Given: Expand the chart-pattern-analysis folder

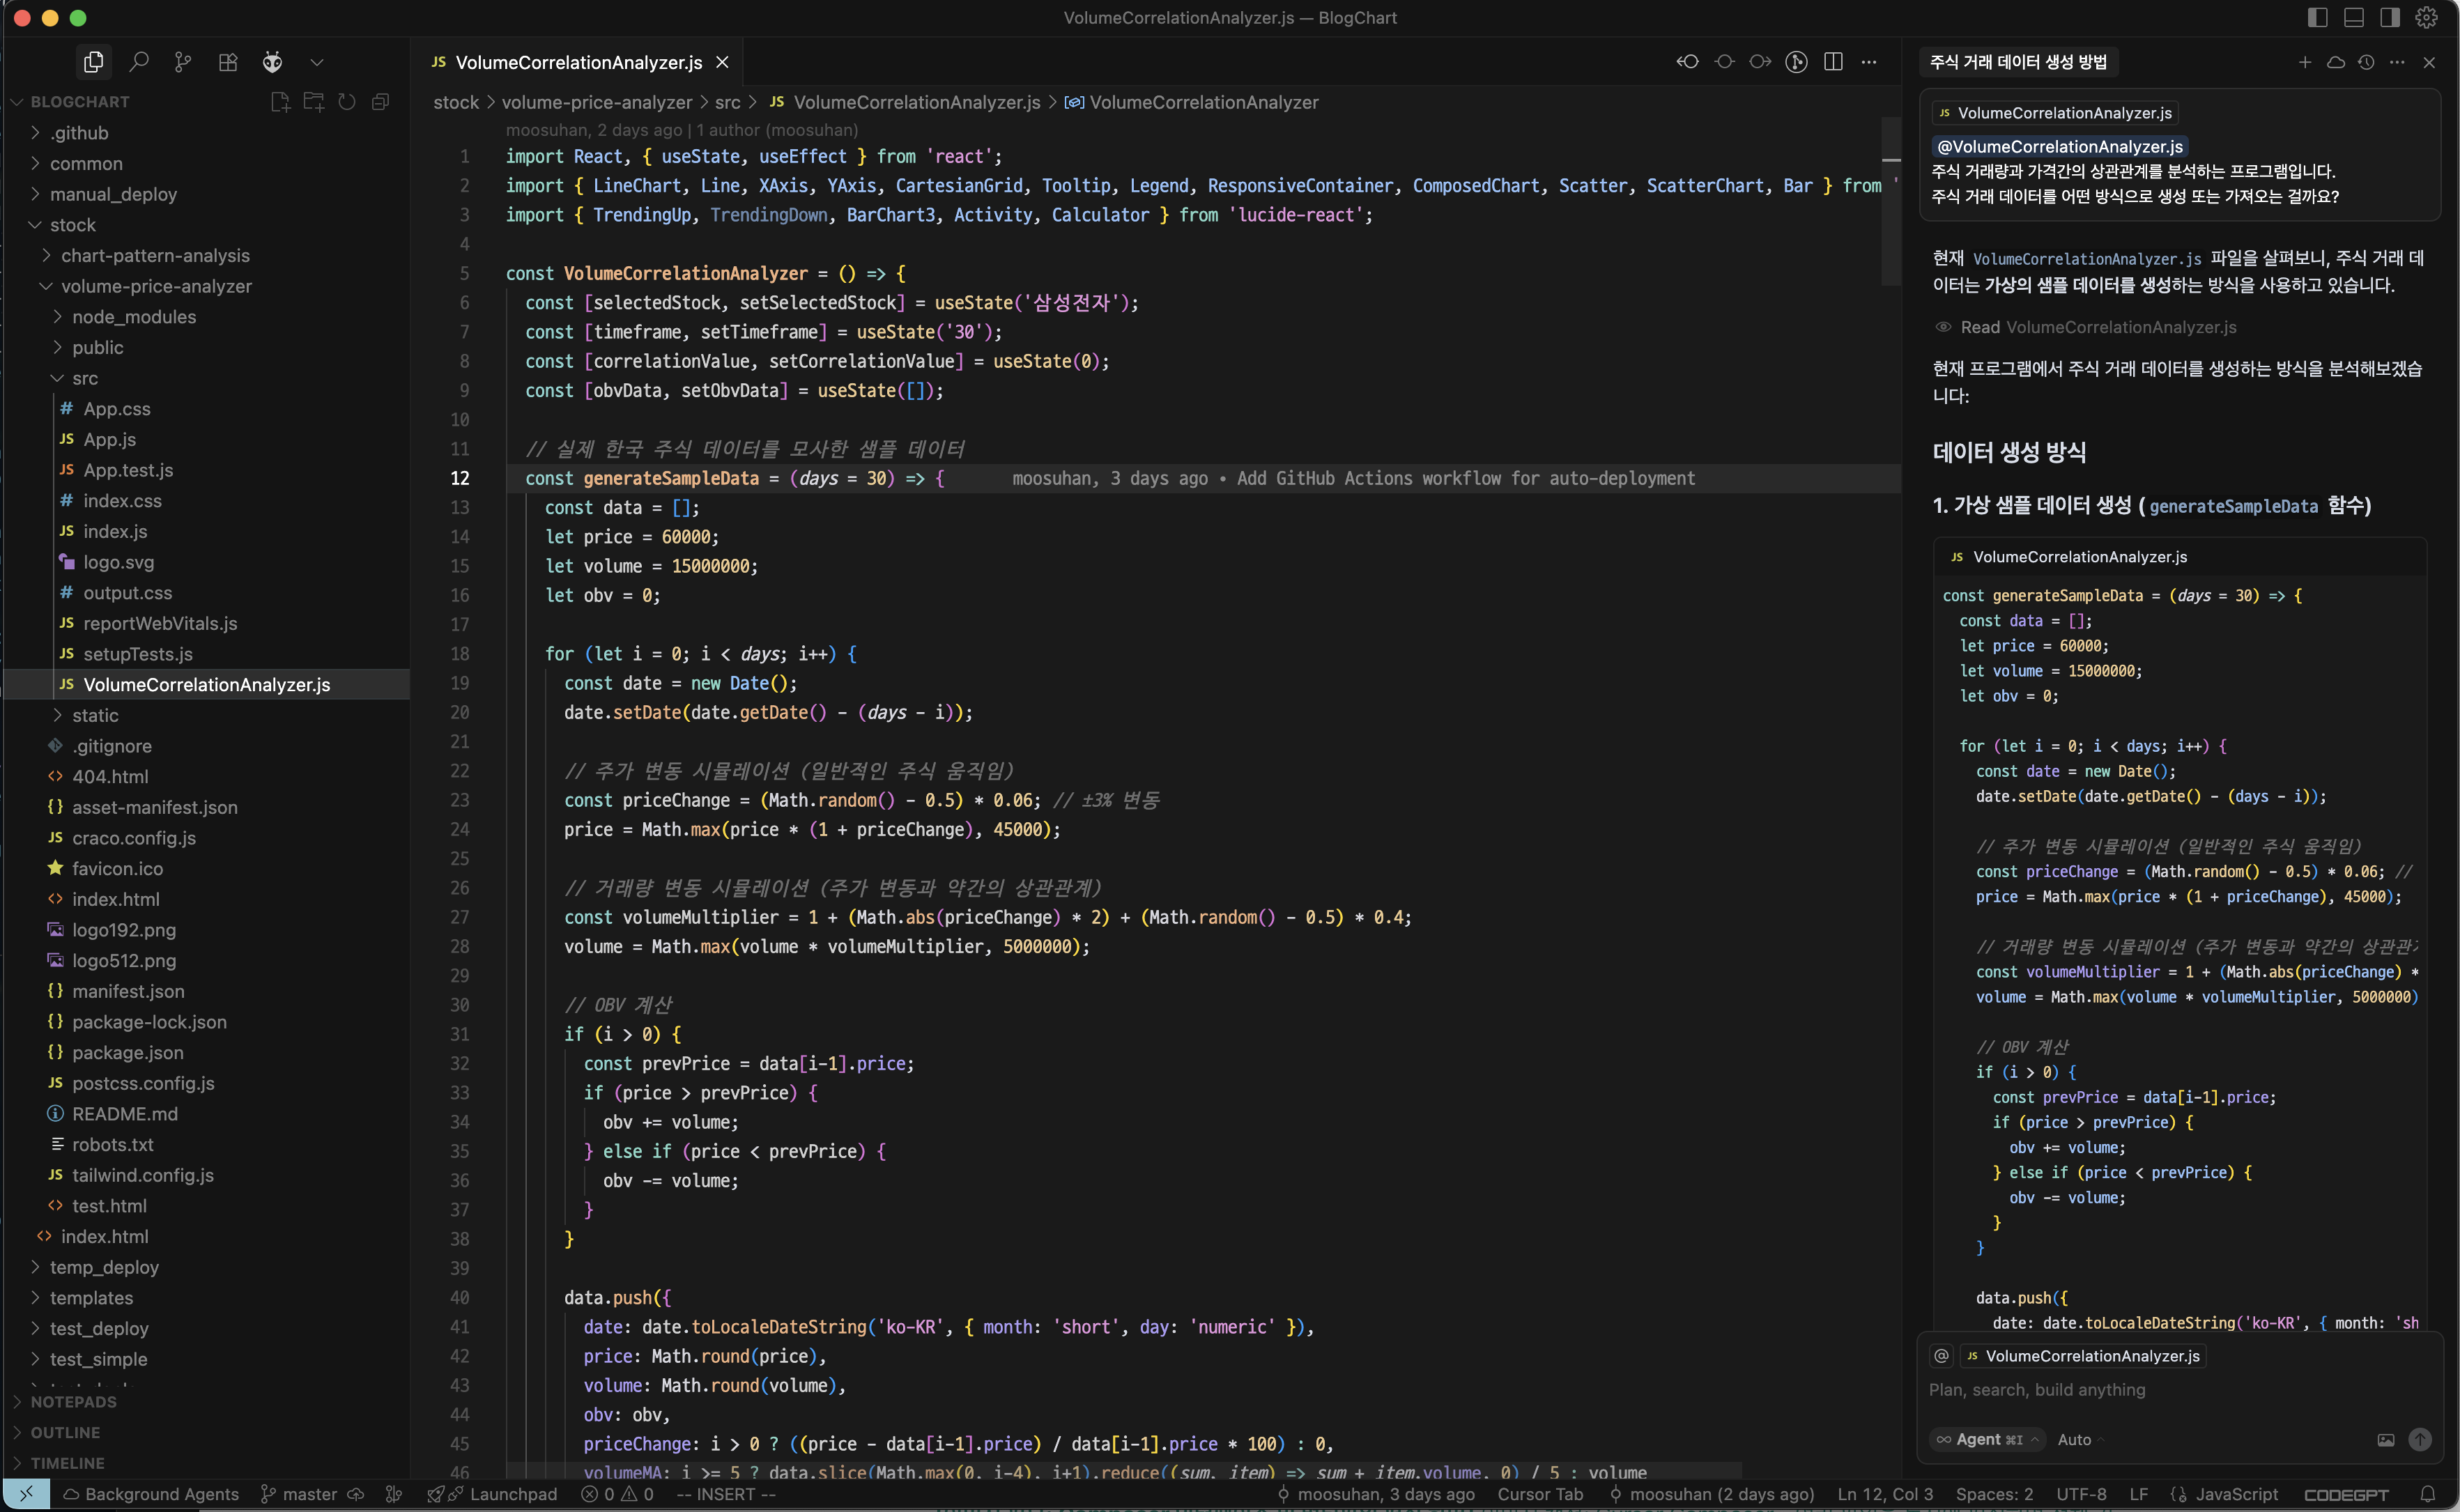Looking at the screenshot, I should 155,256.
